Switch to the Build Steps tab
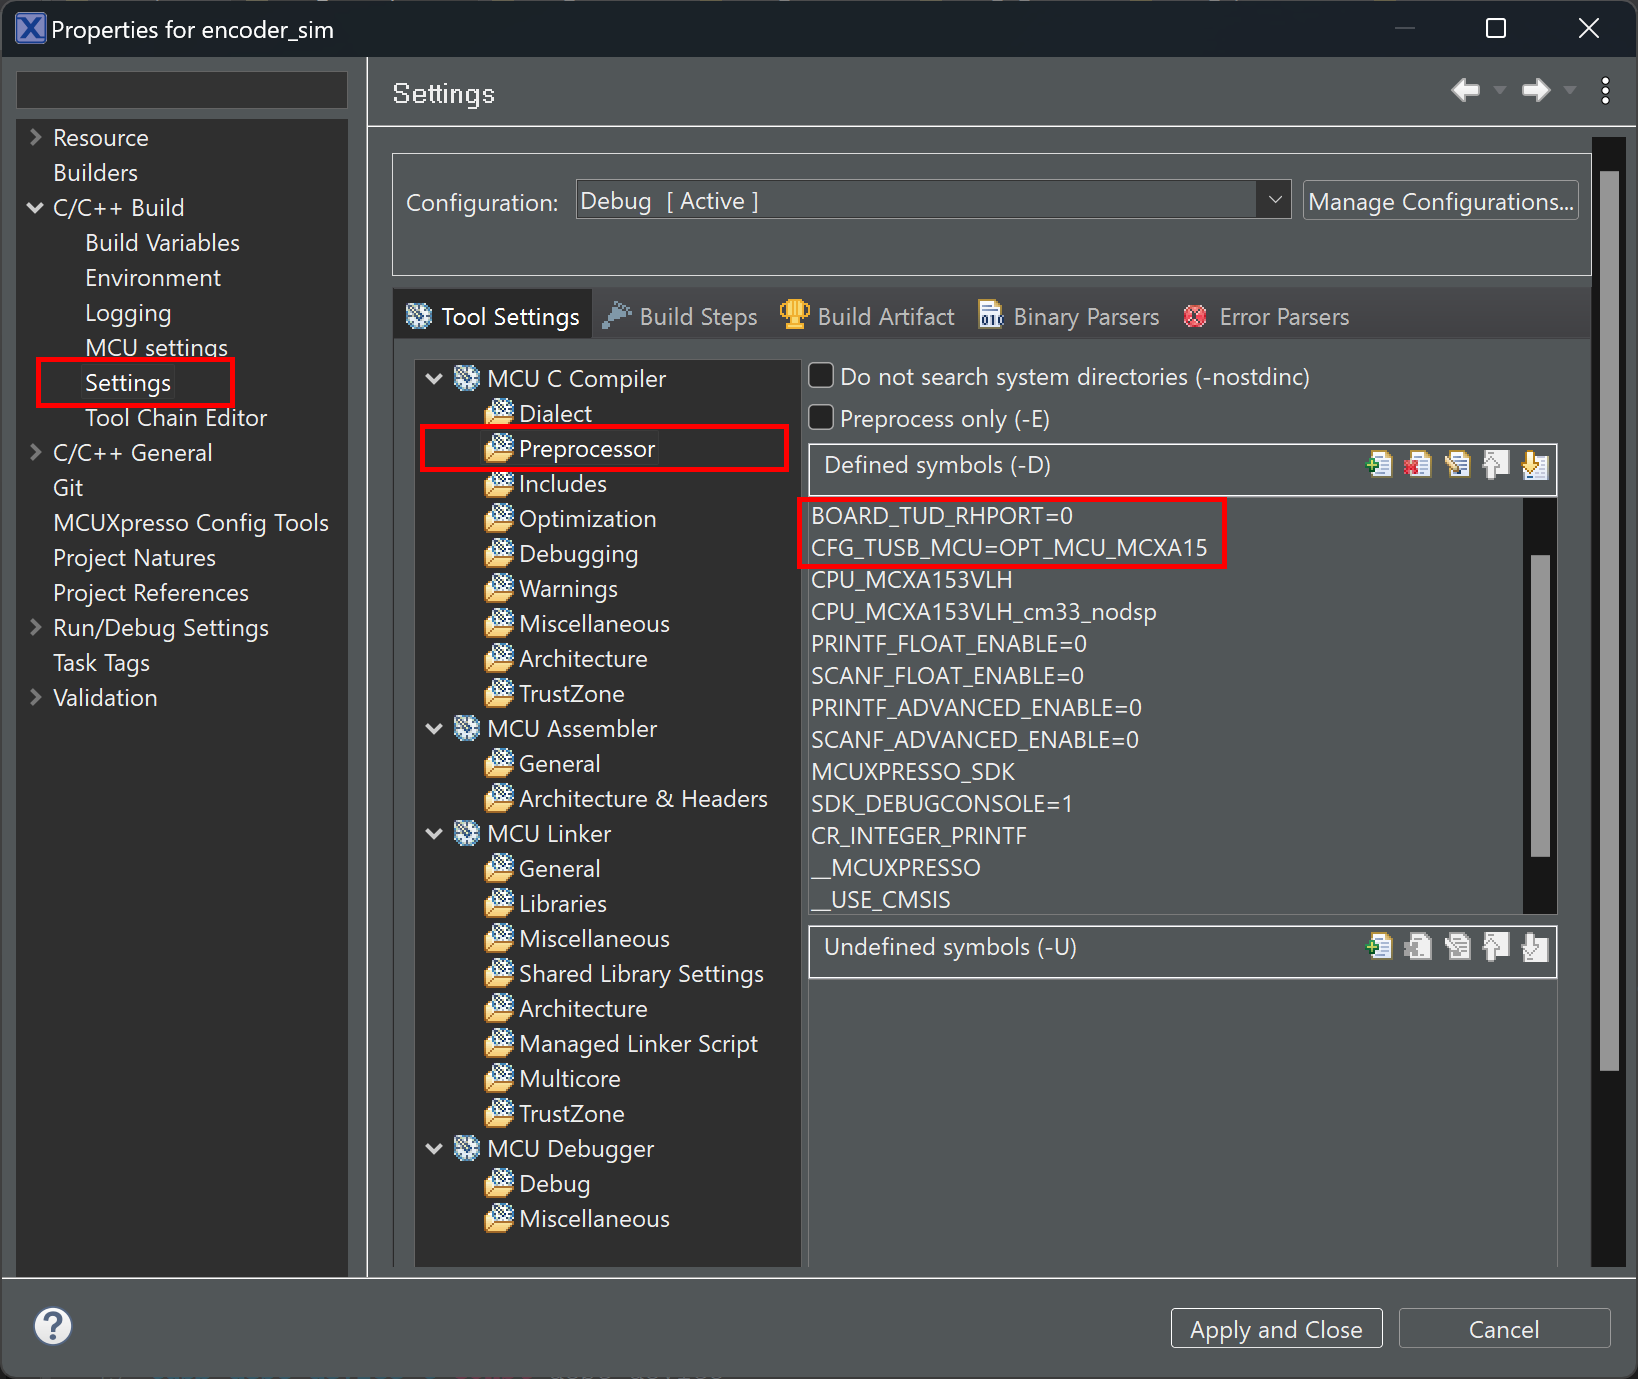Screen dimensions: 1638x1379 click(x=681, y=317)
